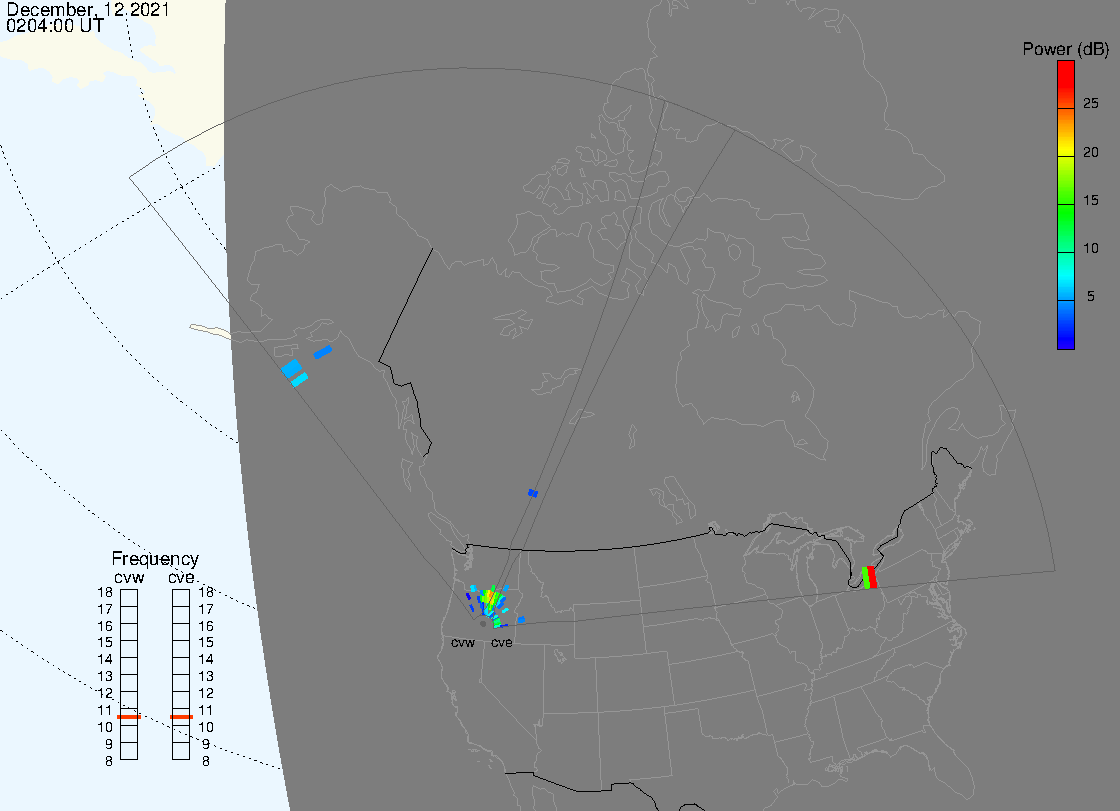Click the red top of the power colorbar

1066,84
